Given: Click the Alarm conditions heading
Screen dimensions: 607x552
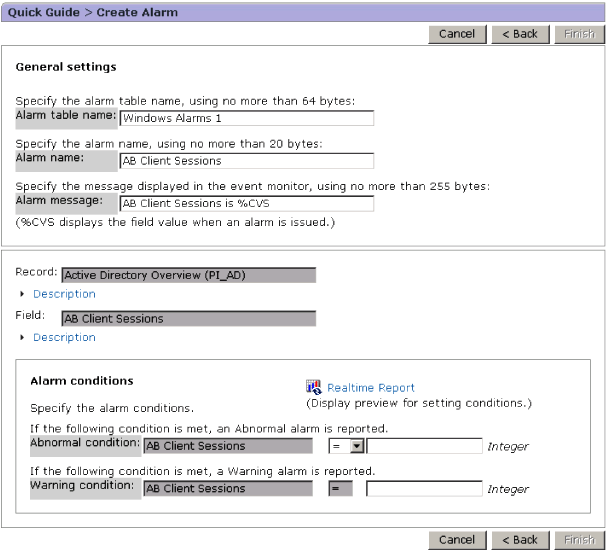Looking at the screenshot, I should click(x=82, y=381).
